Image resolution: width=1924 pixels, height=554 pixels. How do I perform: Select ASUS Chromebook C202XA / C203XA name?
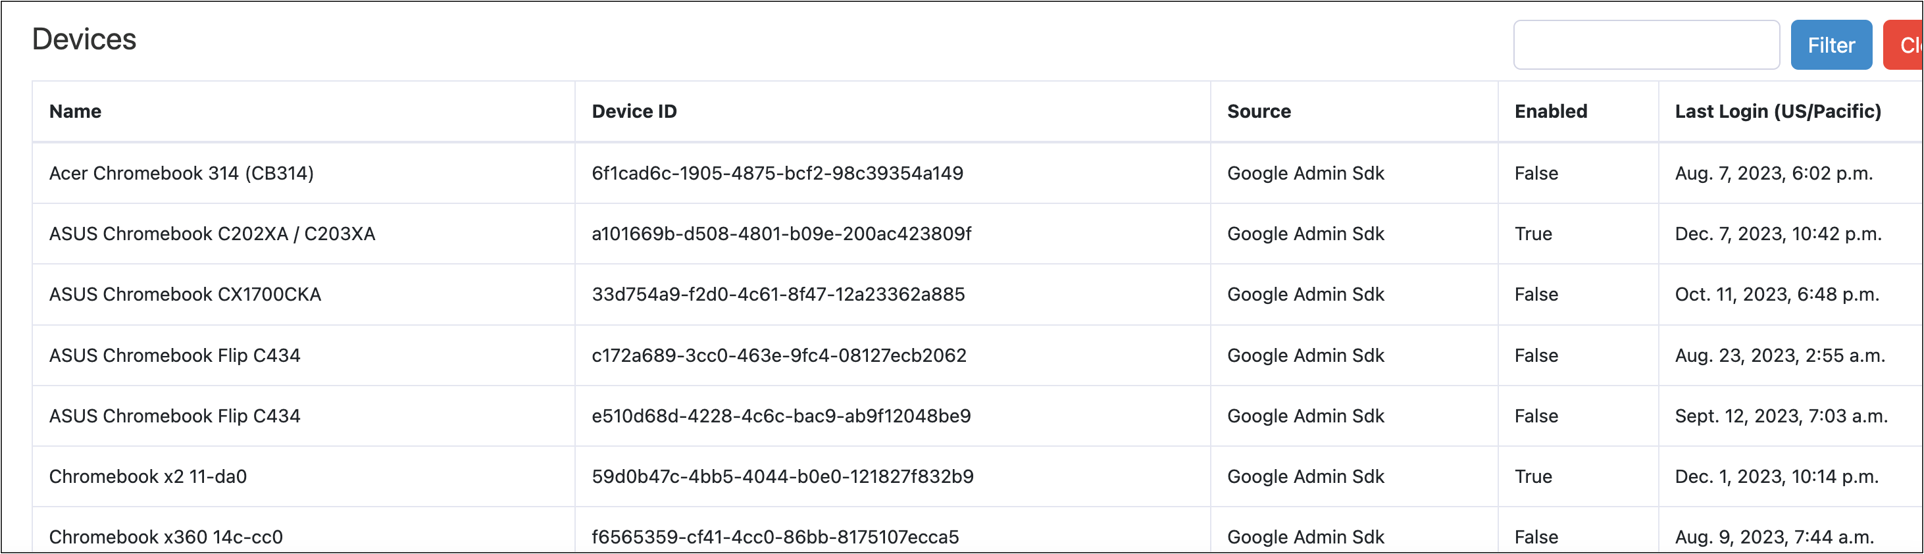(x=212, y=234)
